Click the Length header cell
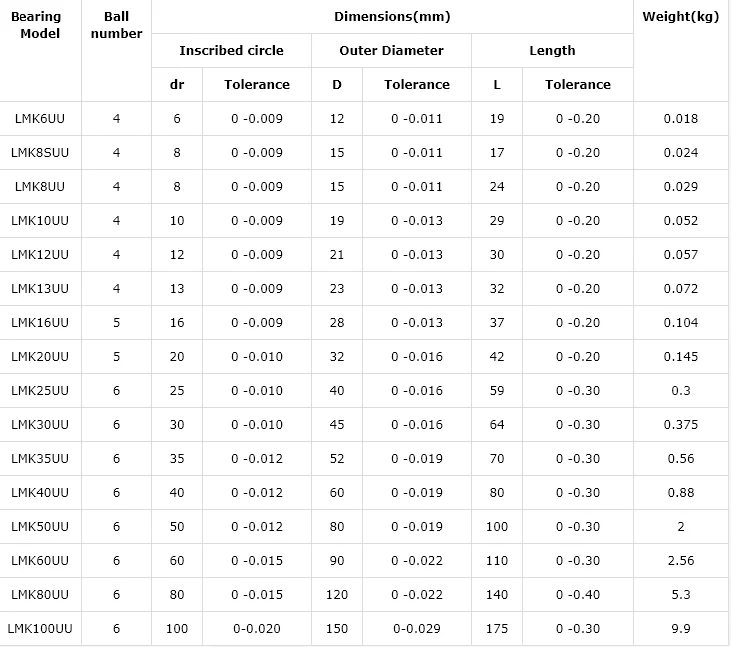This screenshot has width=731, height=647. click(x=552, y=50)
